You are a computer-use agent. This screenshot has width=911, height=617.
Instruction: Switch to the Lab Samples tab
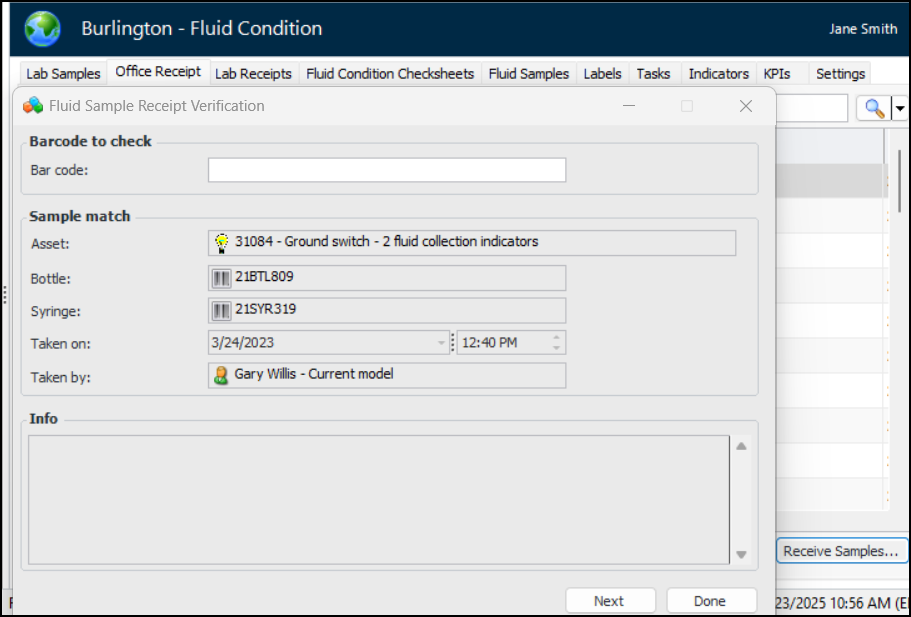tap(63, 74)
